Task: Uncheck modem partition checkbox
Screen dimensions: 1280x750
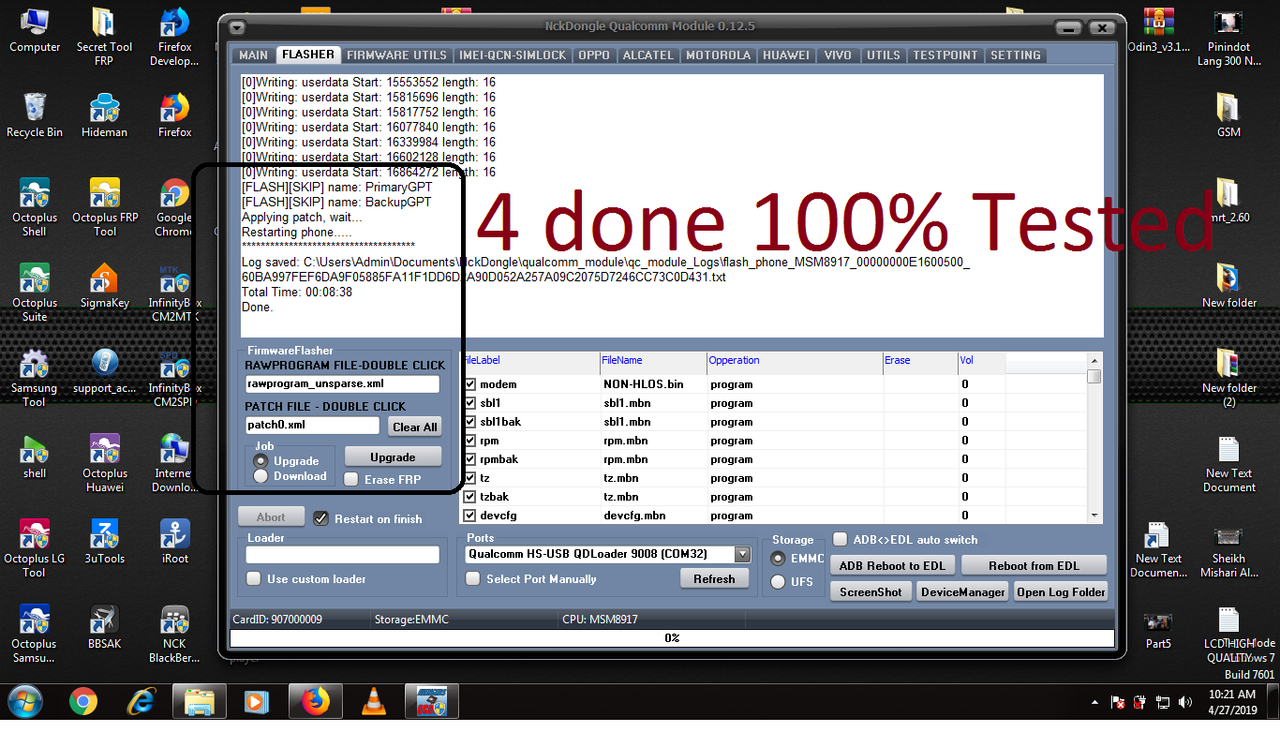Action: (x=471, y=384)
